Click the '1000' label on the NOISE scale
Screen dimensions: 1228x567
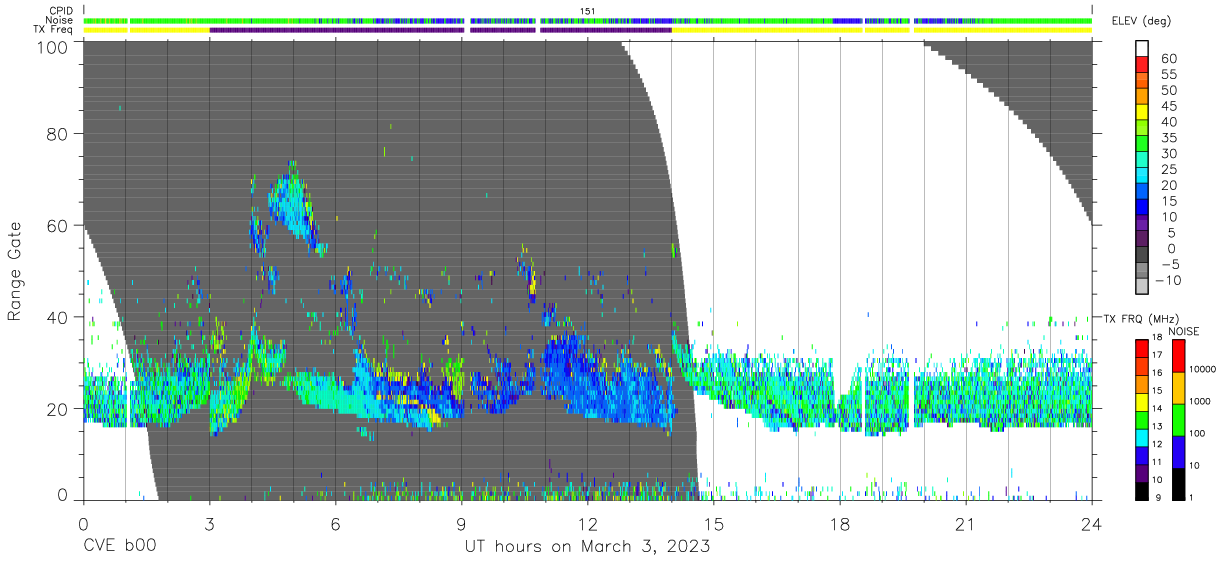click(1198, 403)
